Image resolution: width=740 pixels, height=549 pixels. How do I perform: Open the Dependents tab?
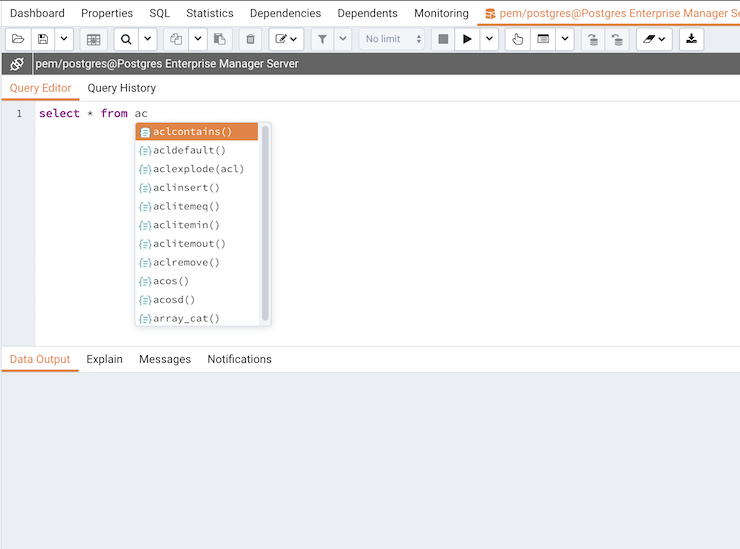click(x=368, y=13)
